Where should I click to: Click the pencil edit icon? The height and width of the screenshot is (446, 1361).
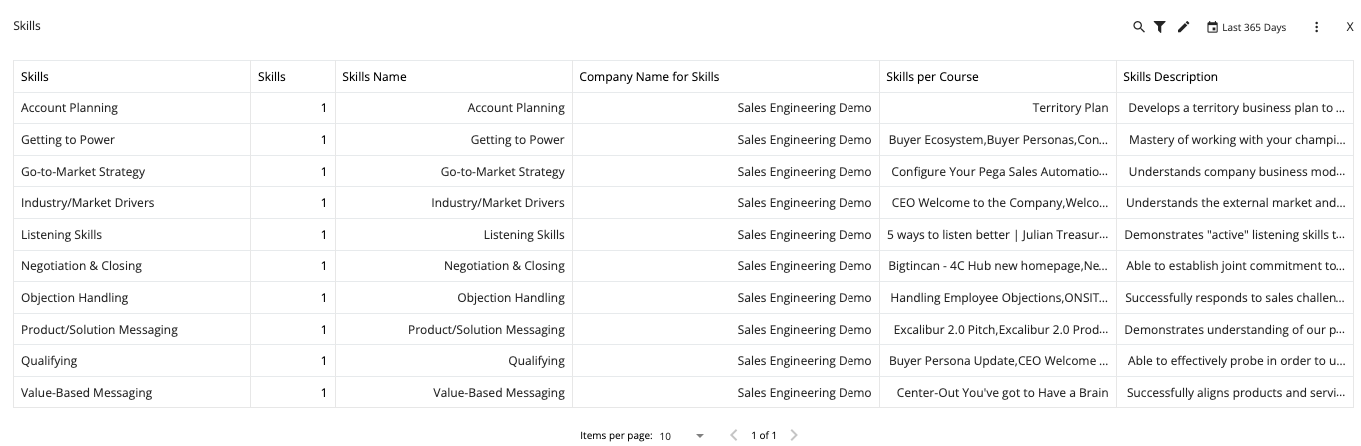click(1184, 27)
